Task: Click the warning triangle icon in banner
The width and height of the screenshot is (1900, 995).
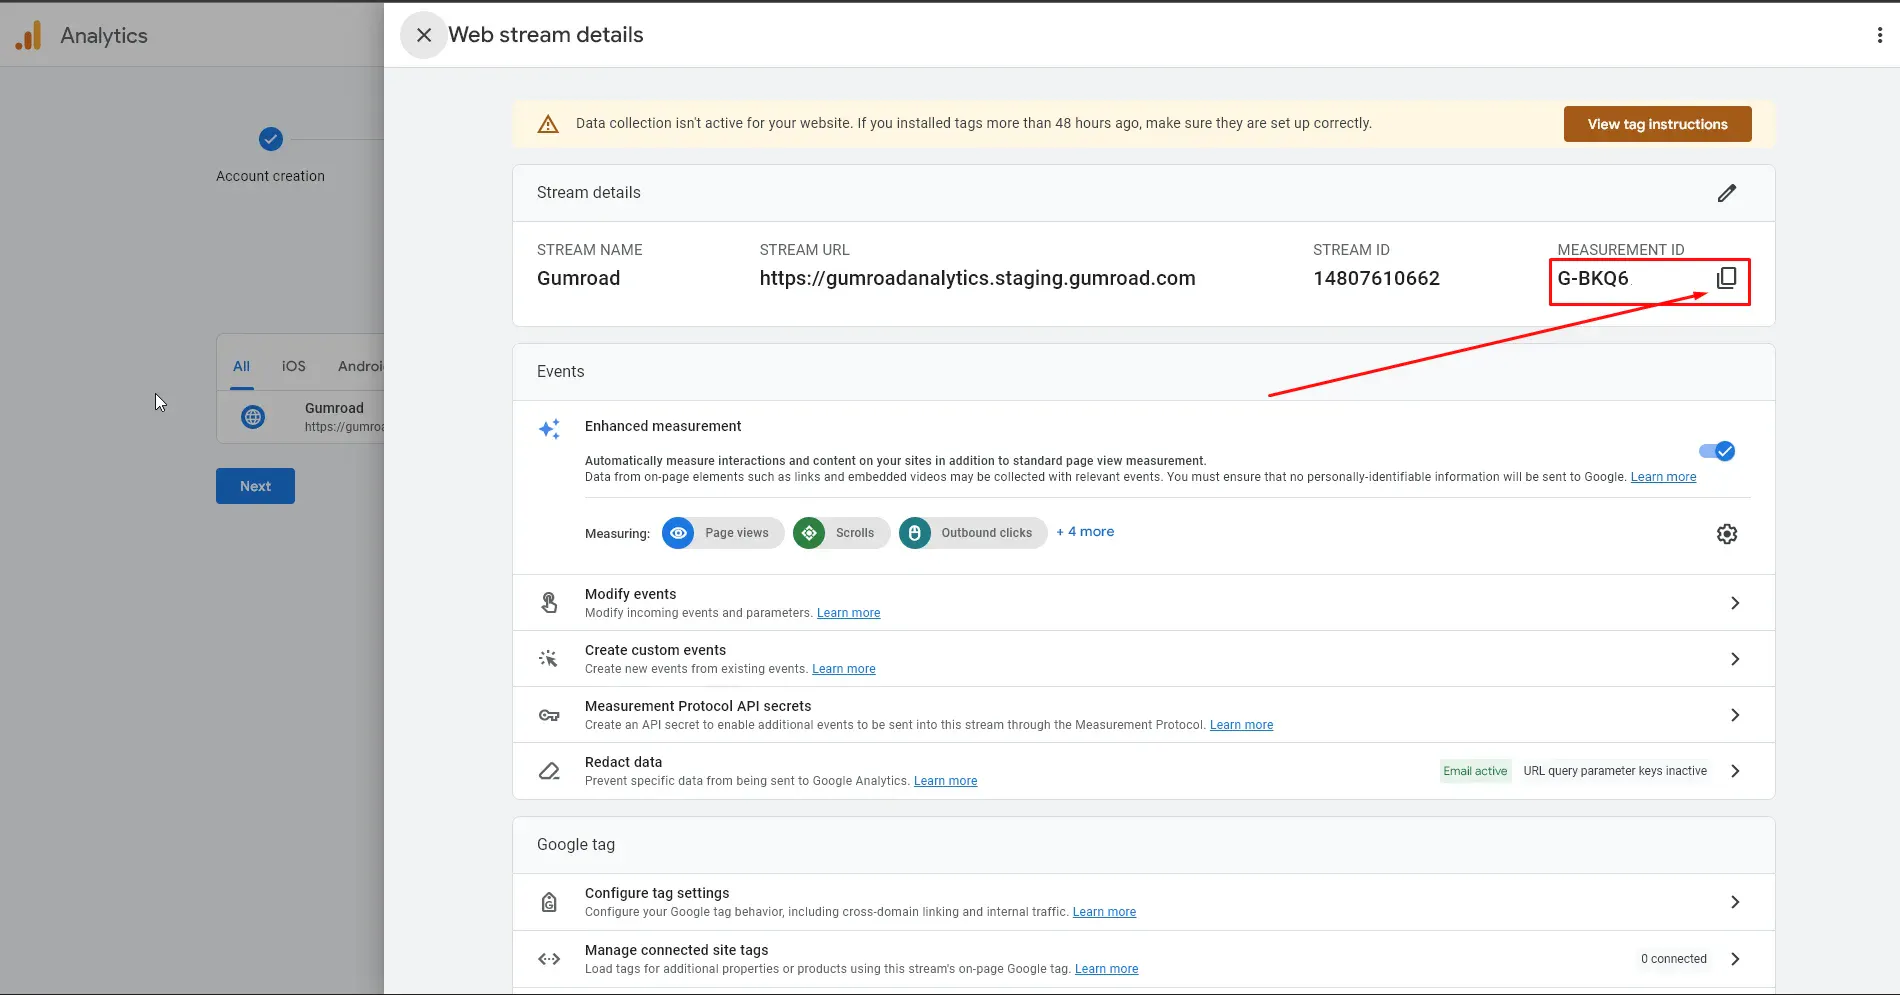Action: [x=548, y=124]
